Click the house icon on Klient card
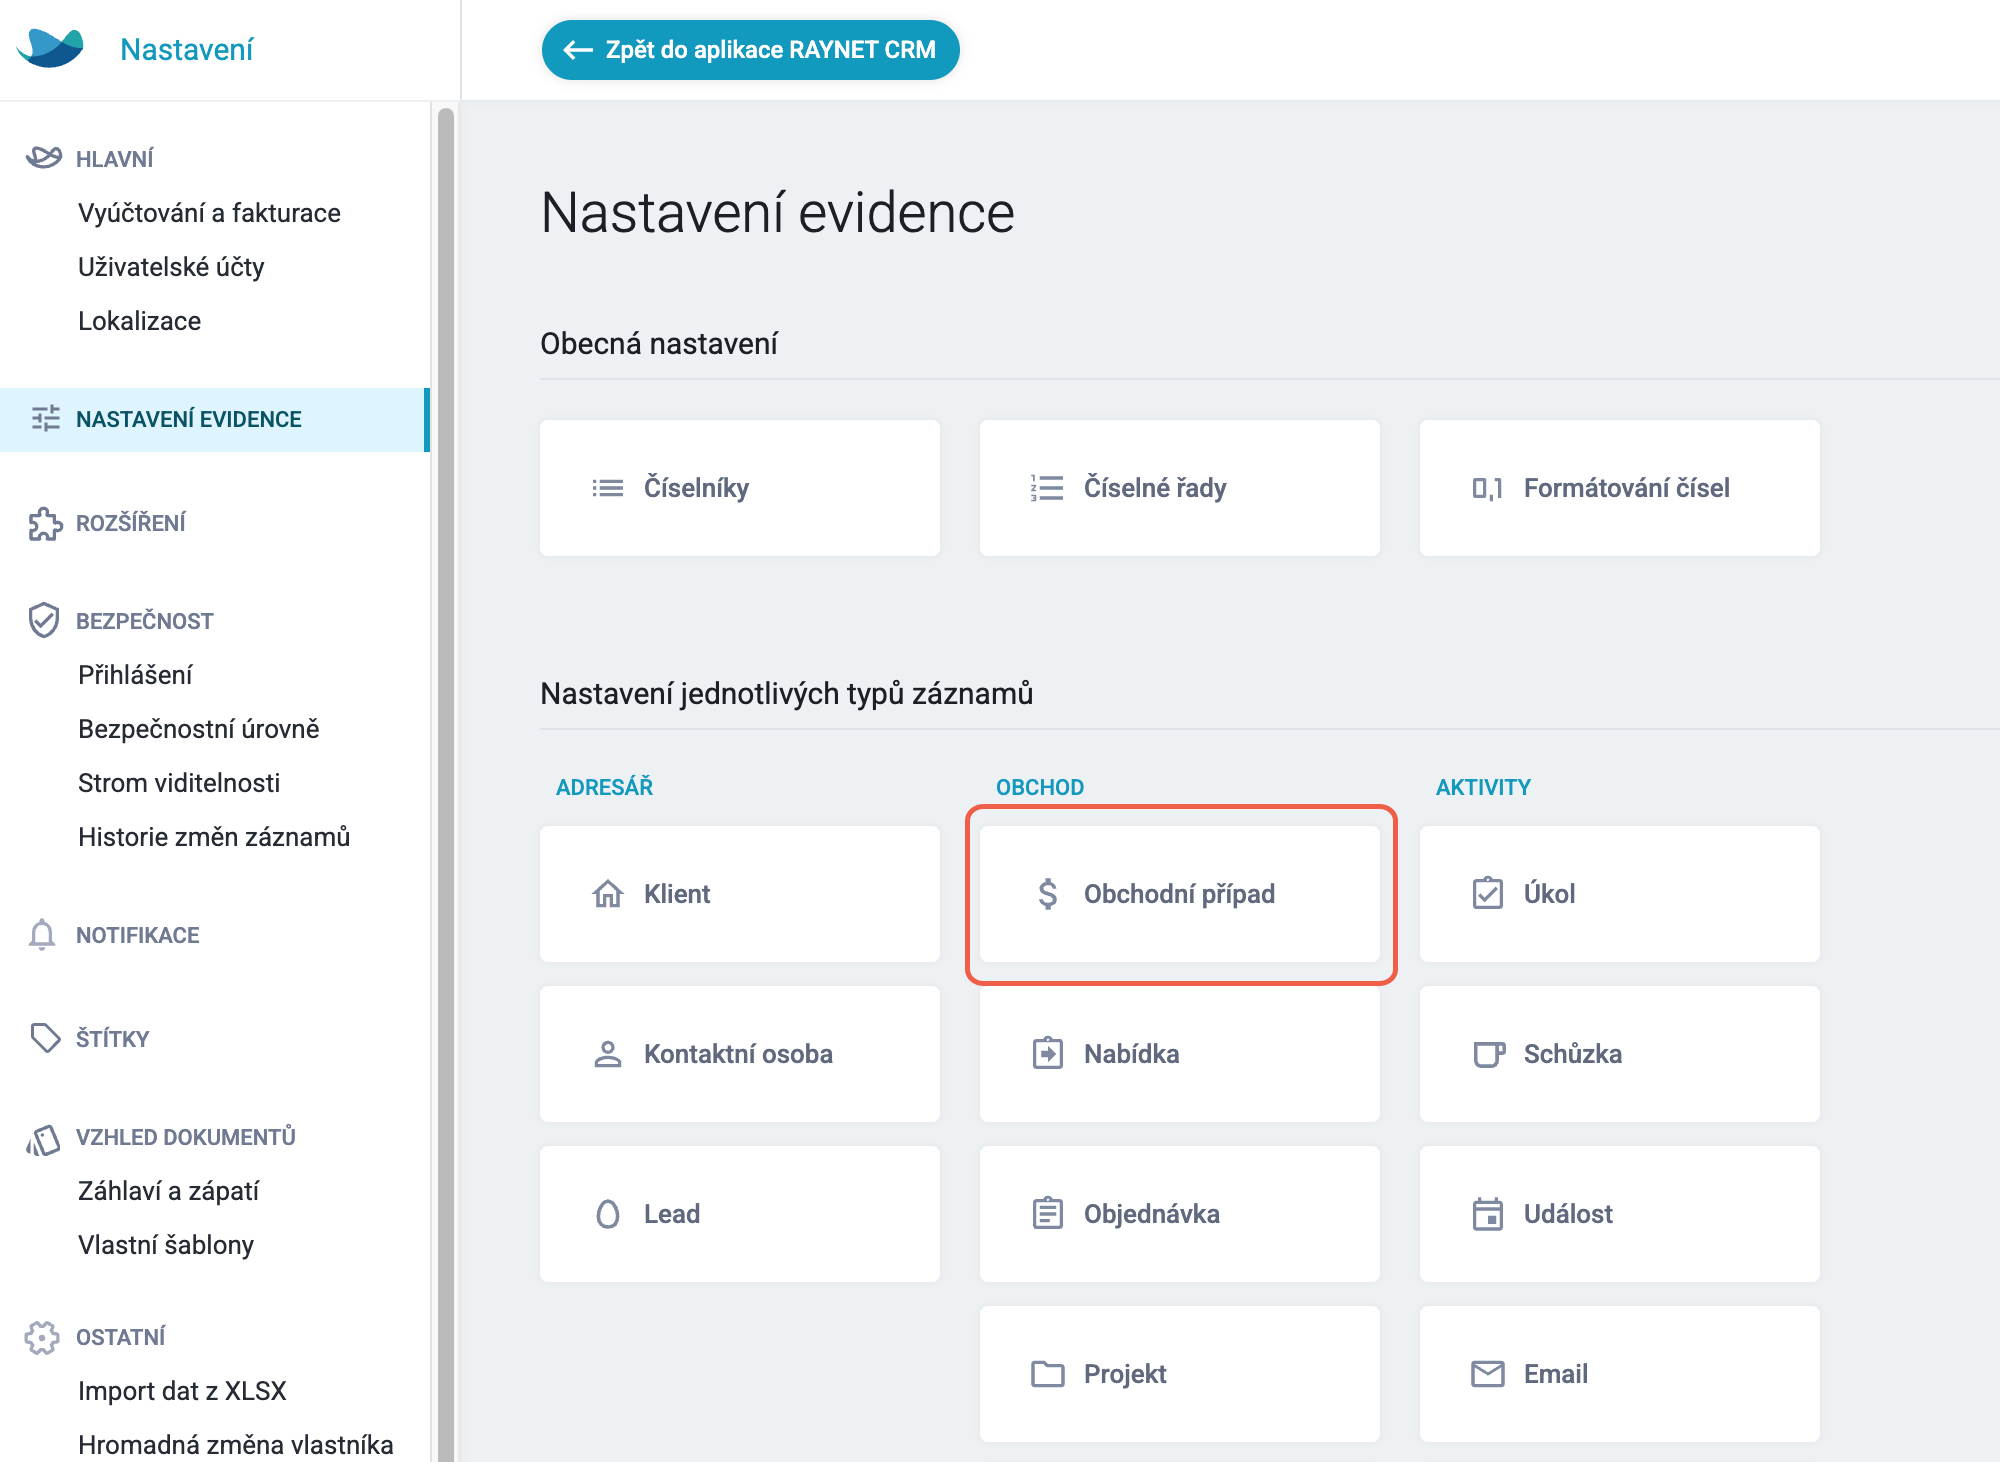Viewport: 2000px width, 1462px height. pos(607,893)
